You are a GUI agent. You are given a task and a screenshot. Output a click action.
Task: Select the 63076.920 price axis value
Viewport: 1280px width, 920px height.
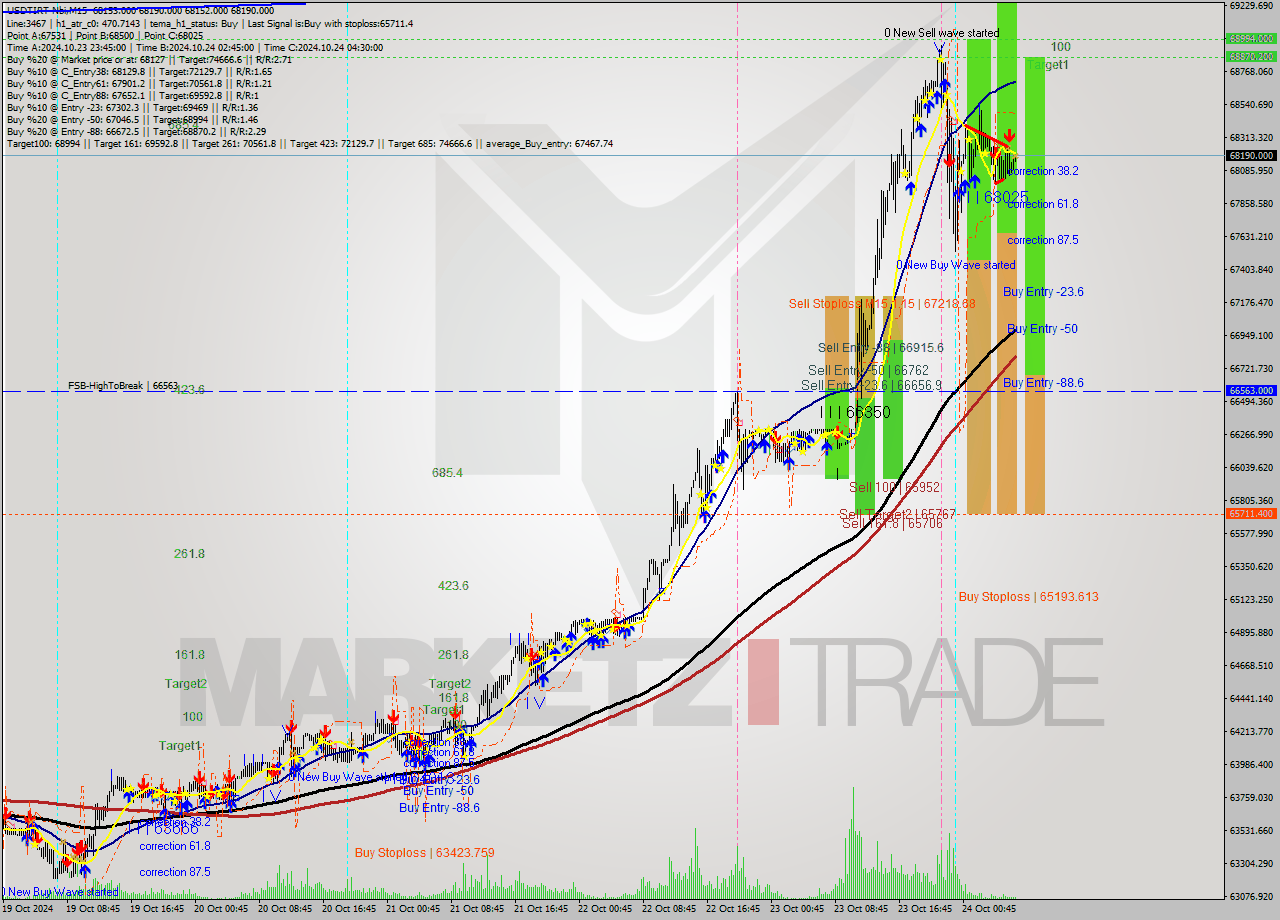pyautogui.click(x=1251, y=896)
